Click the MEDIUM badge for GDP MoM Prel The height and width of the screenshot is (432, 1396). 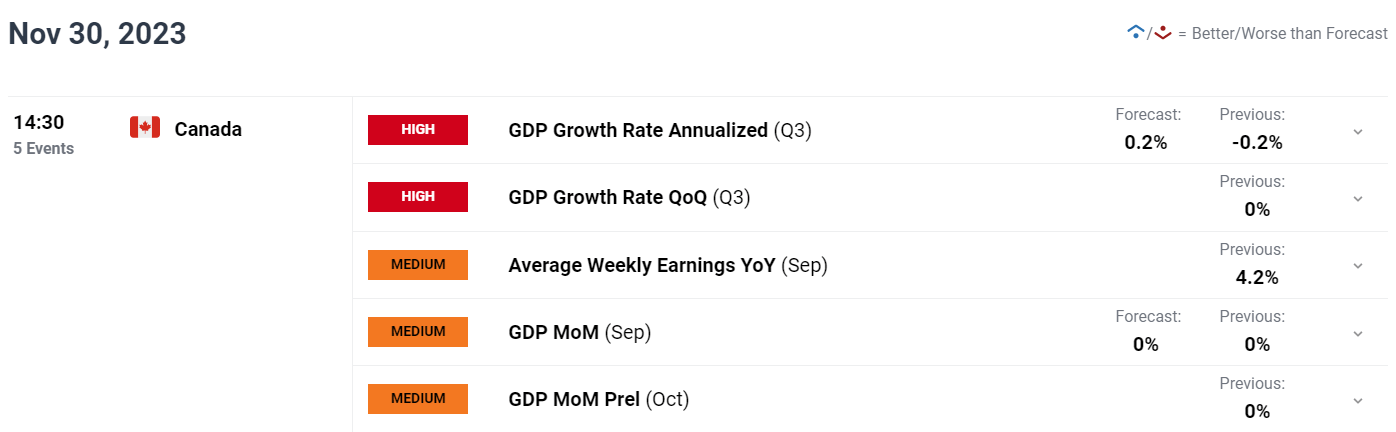(418, 398)
